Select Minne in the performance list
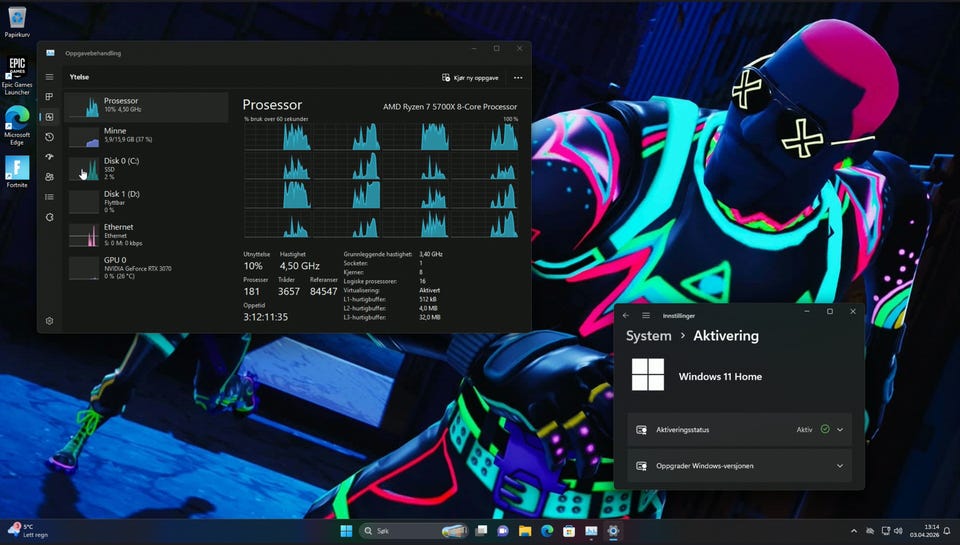This screenshot has width=960, height=545. click(146, 135)
